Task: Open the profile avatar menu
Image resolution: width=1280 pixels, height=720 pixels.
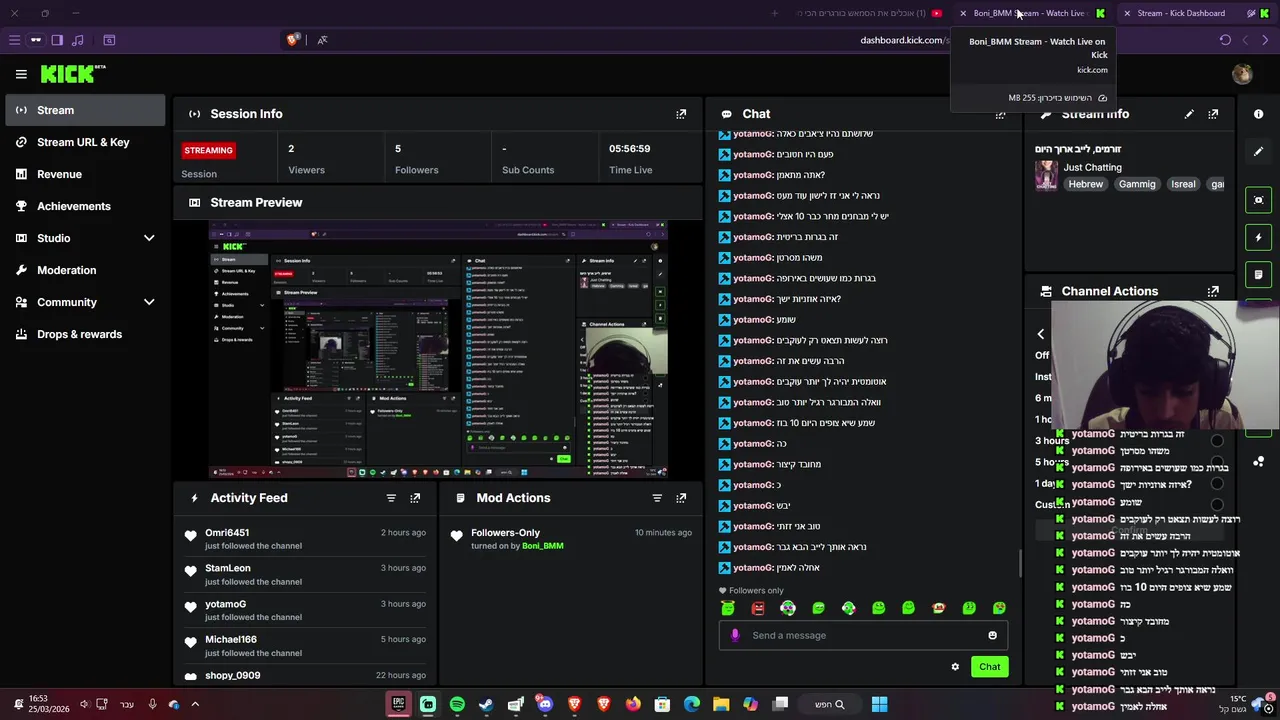Action: 1242,74
